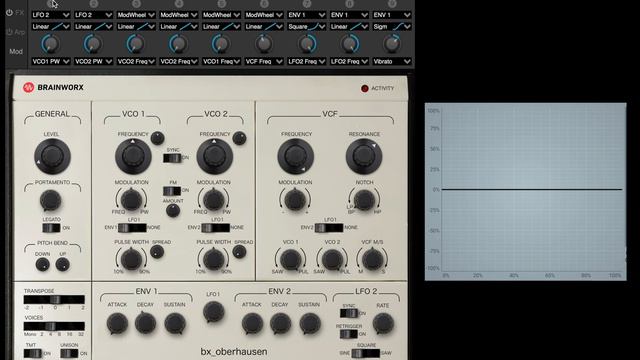Image resolution: width=640 pixels, height=360 pixels.
Task: Click the FM Amount small knob
Action: (x=173, y=210)
